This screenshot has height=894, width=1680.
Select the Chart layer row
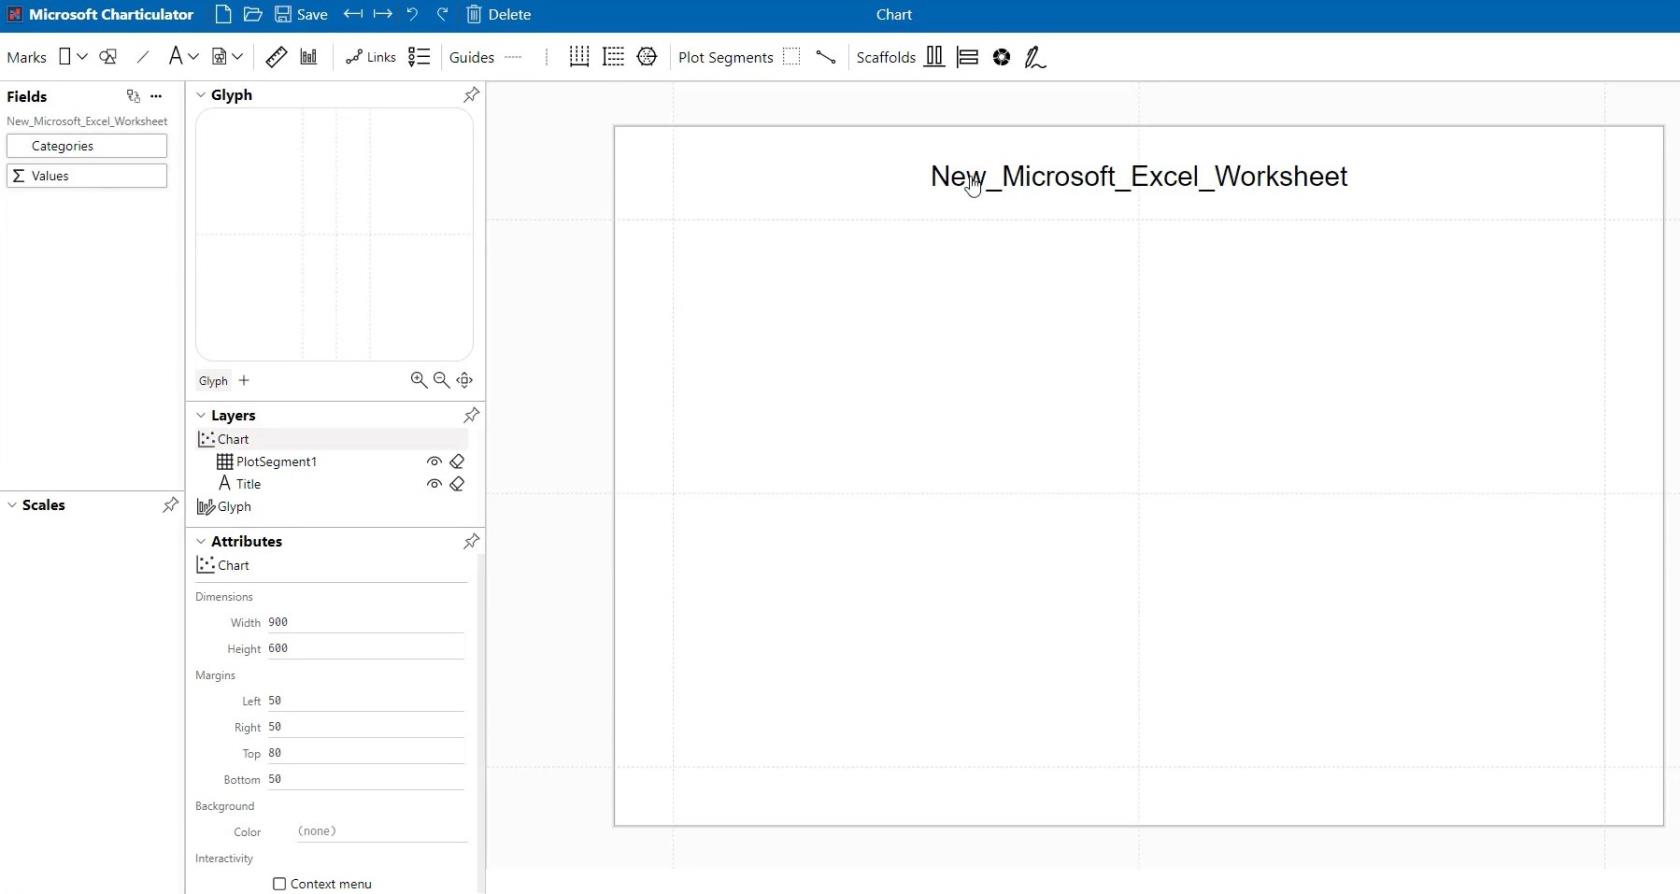(x=332, y=439)
